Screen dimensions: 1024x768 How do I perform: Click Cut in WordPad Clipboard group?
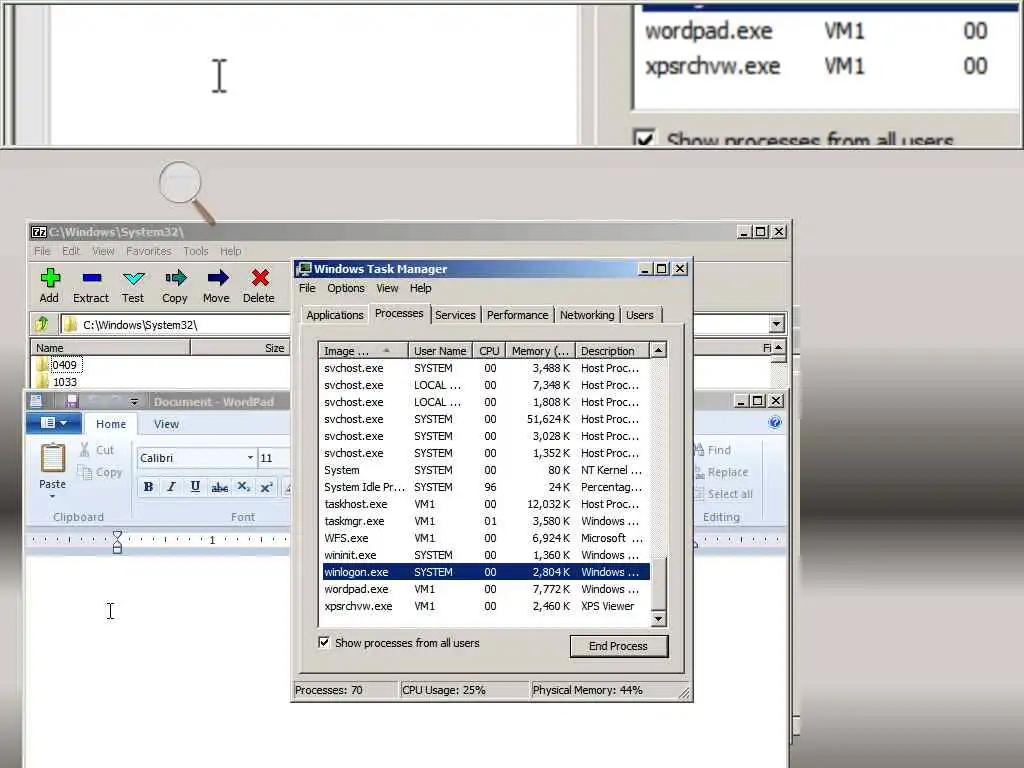click(97, 450)
